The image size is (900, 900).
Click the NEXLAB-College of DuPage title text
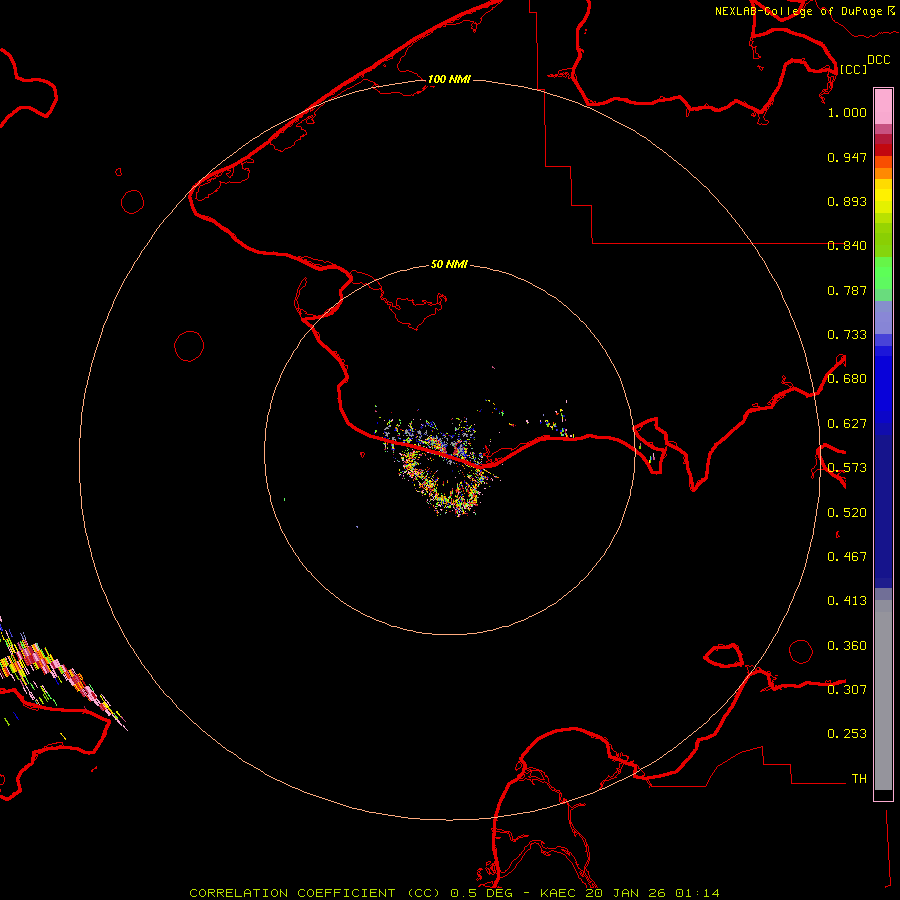pos(797,11)
